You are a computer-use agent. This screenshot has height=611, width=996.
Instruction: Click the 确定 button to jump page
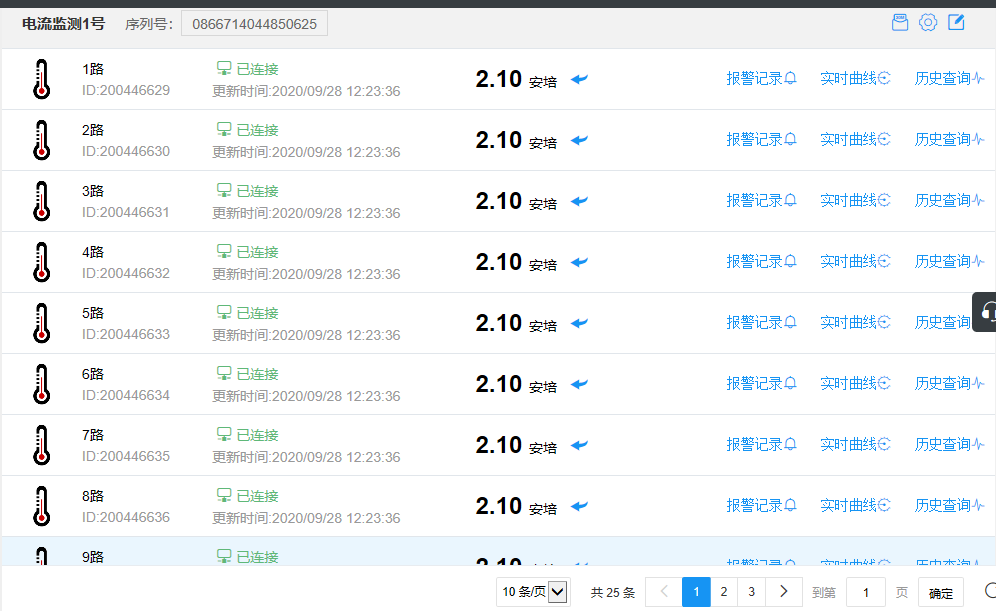pos(941,593)
